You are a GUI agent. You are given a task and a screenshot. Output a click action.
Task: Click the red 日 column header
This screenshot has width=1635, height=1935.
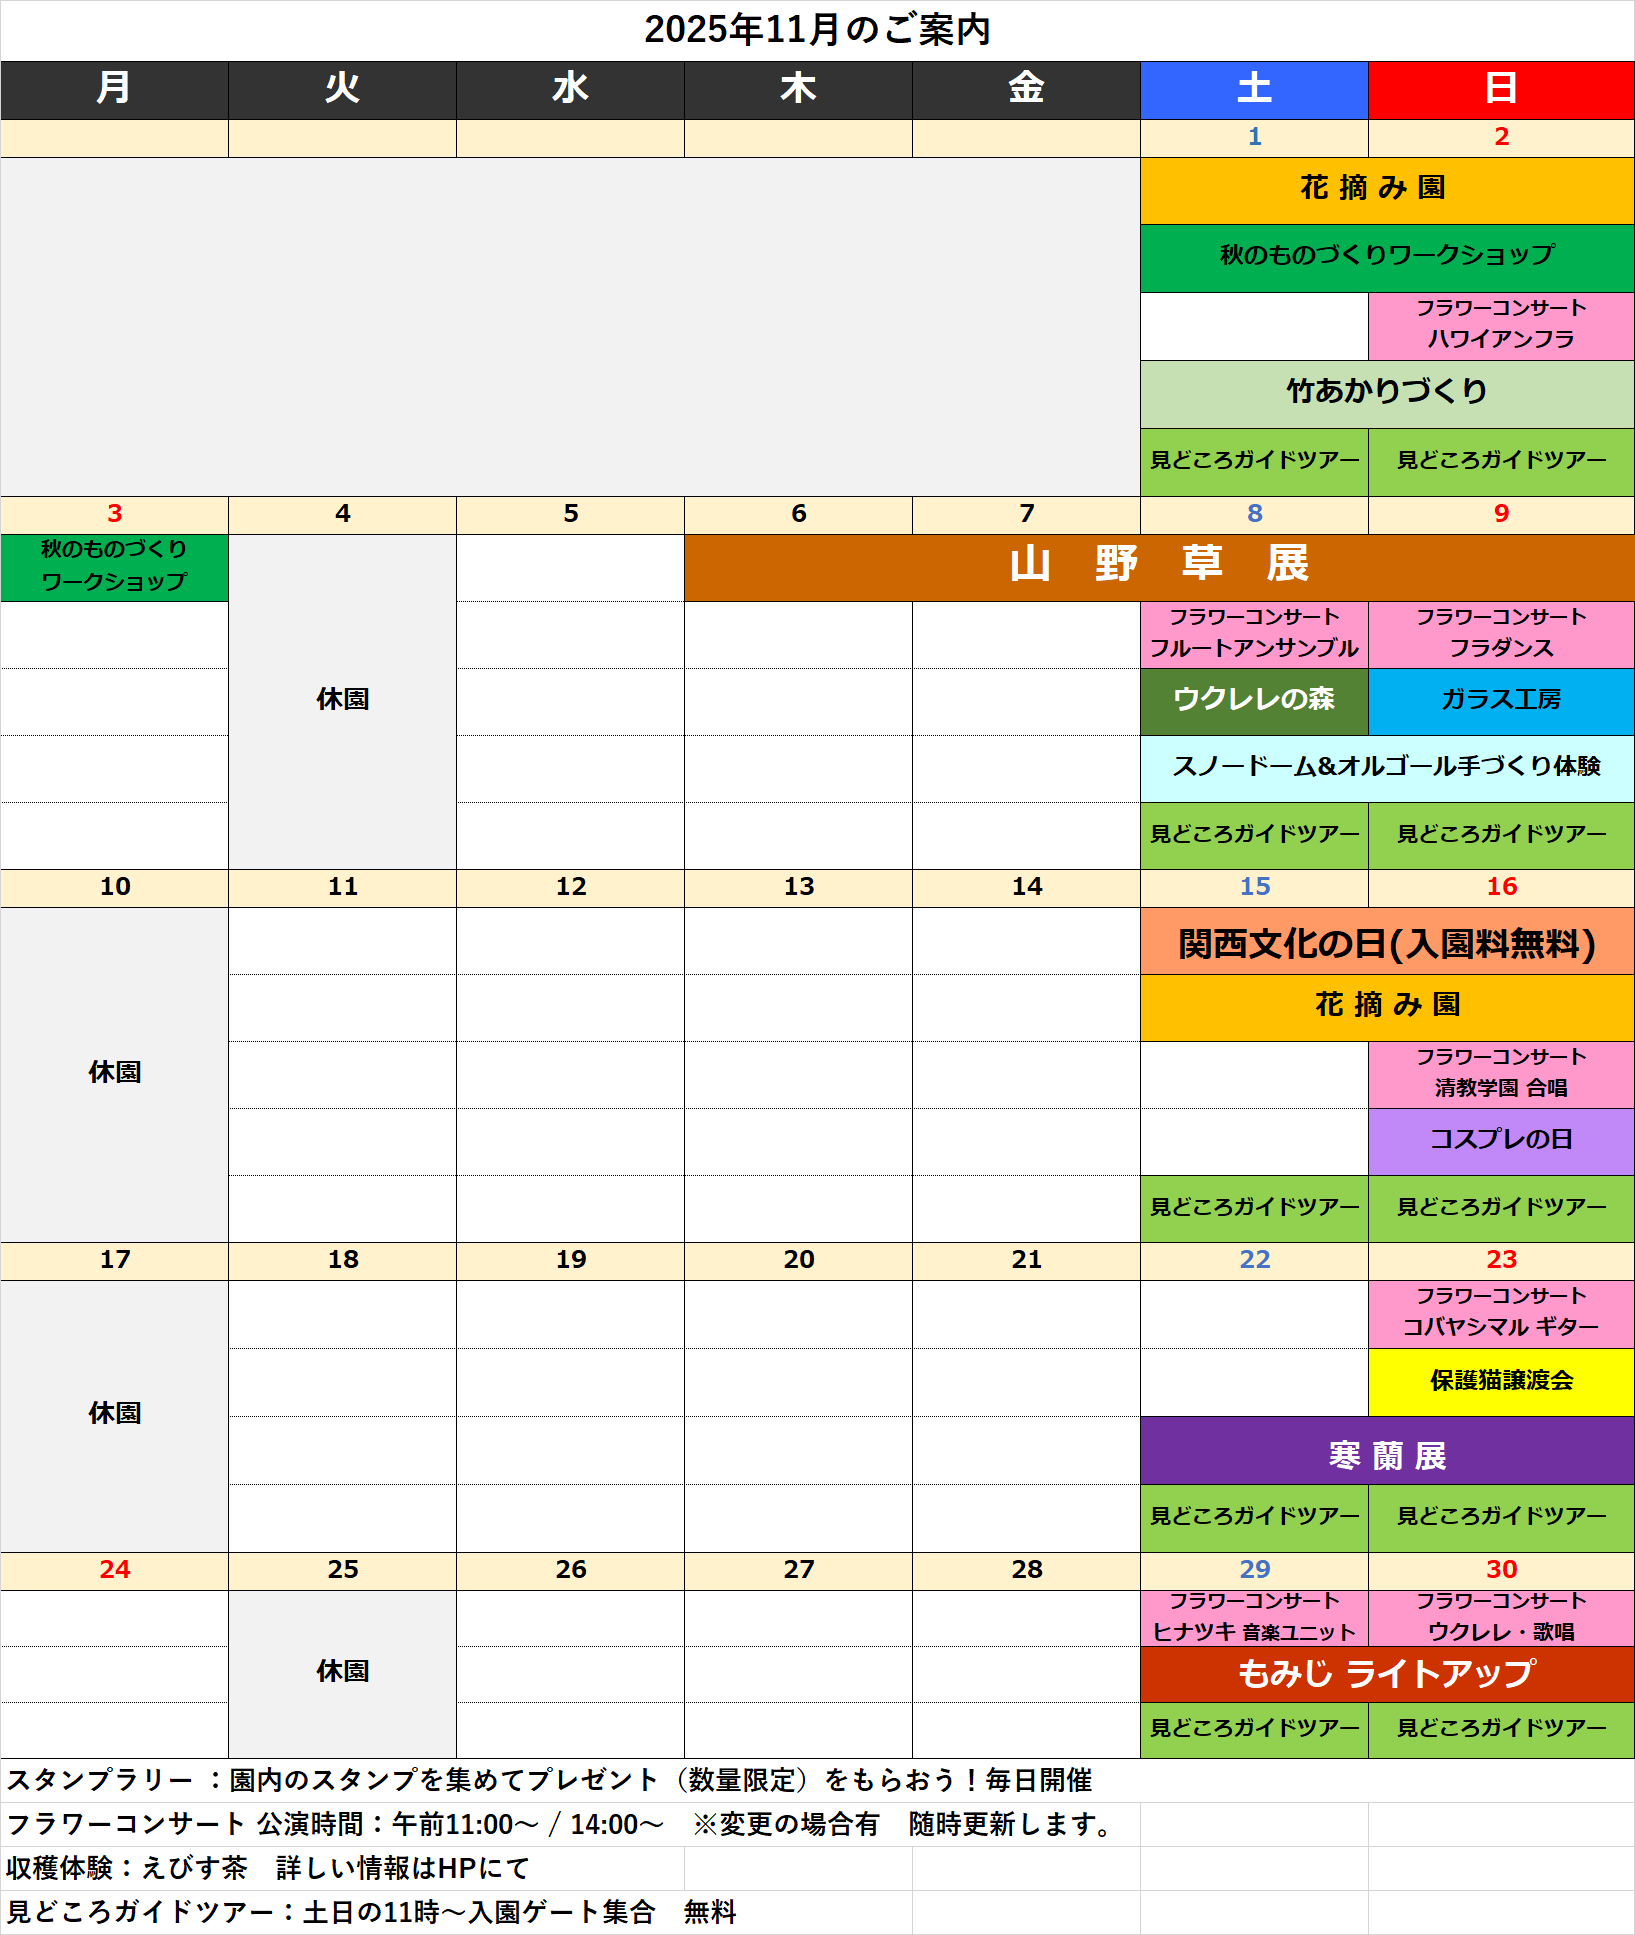tap(1500, 89)
